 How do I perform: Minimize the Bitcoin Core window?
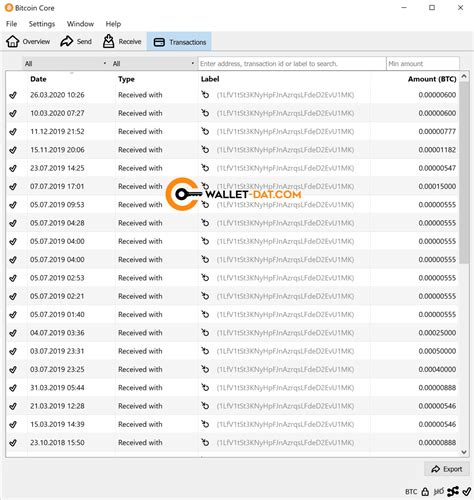coord(404,8)
